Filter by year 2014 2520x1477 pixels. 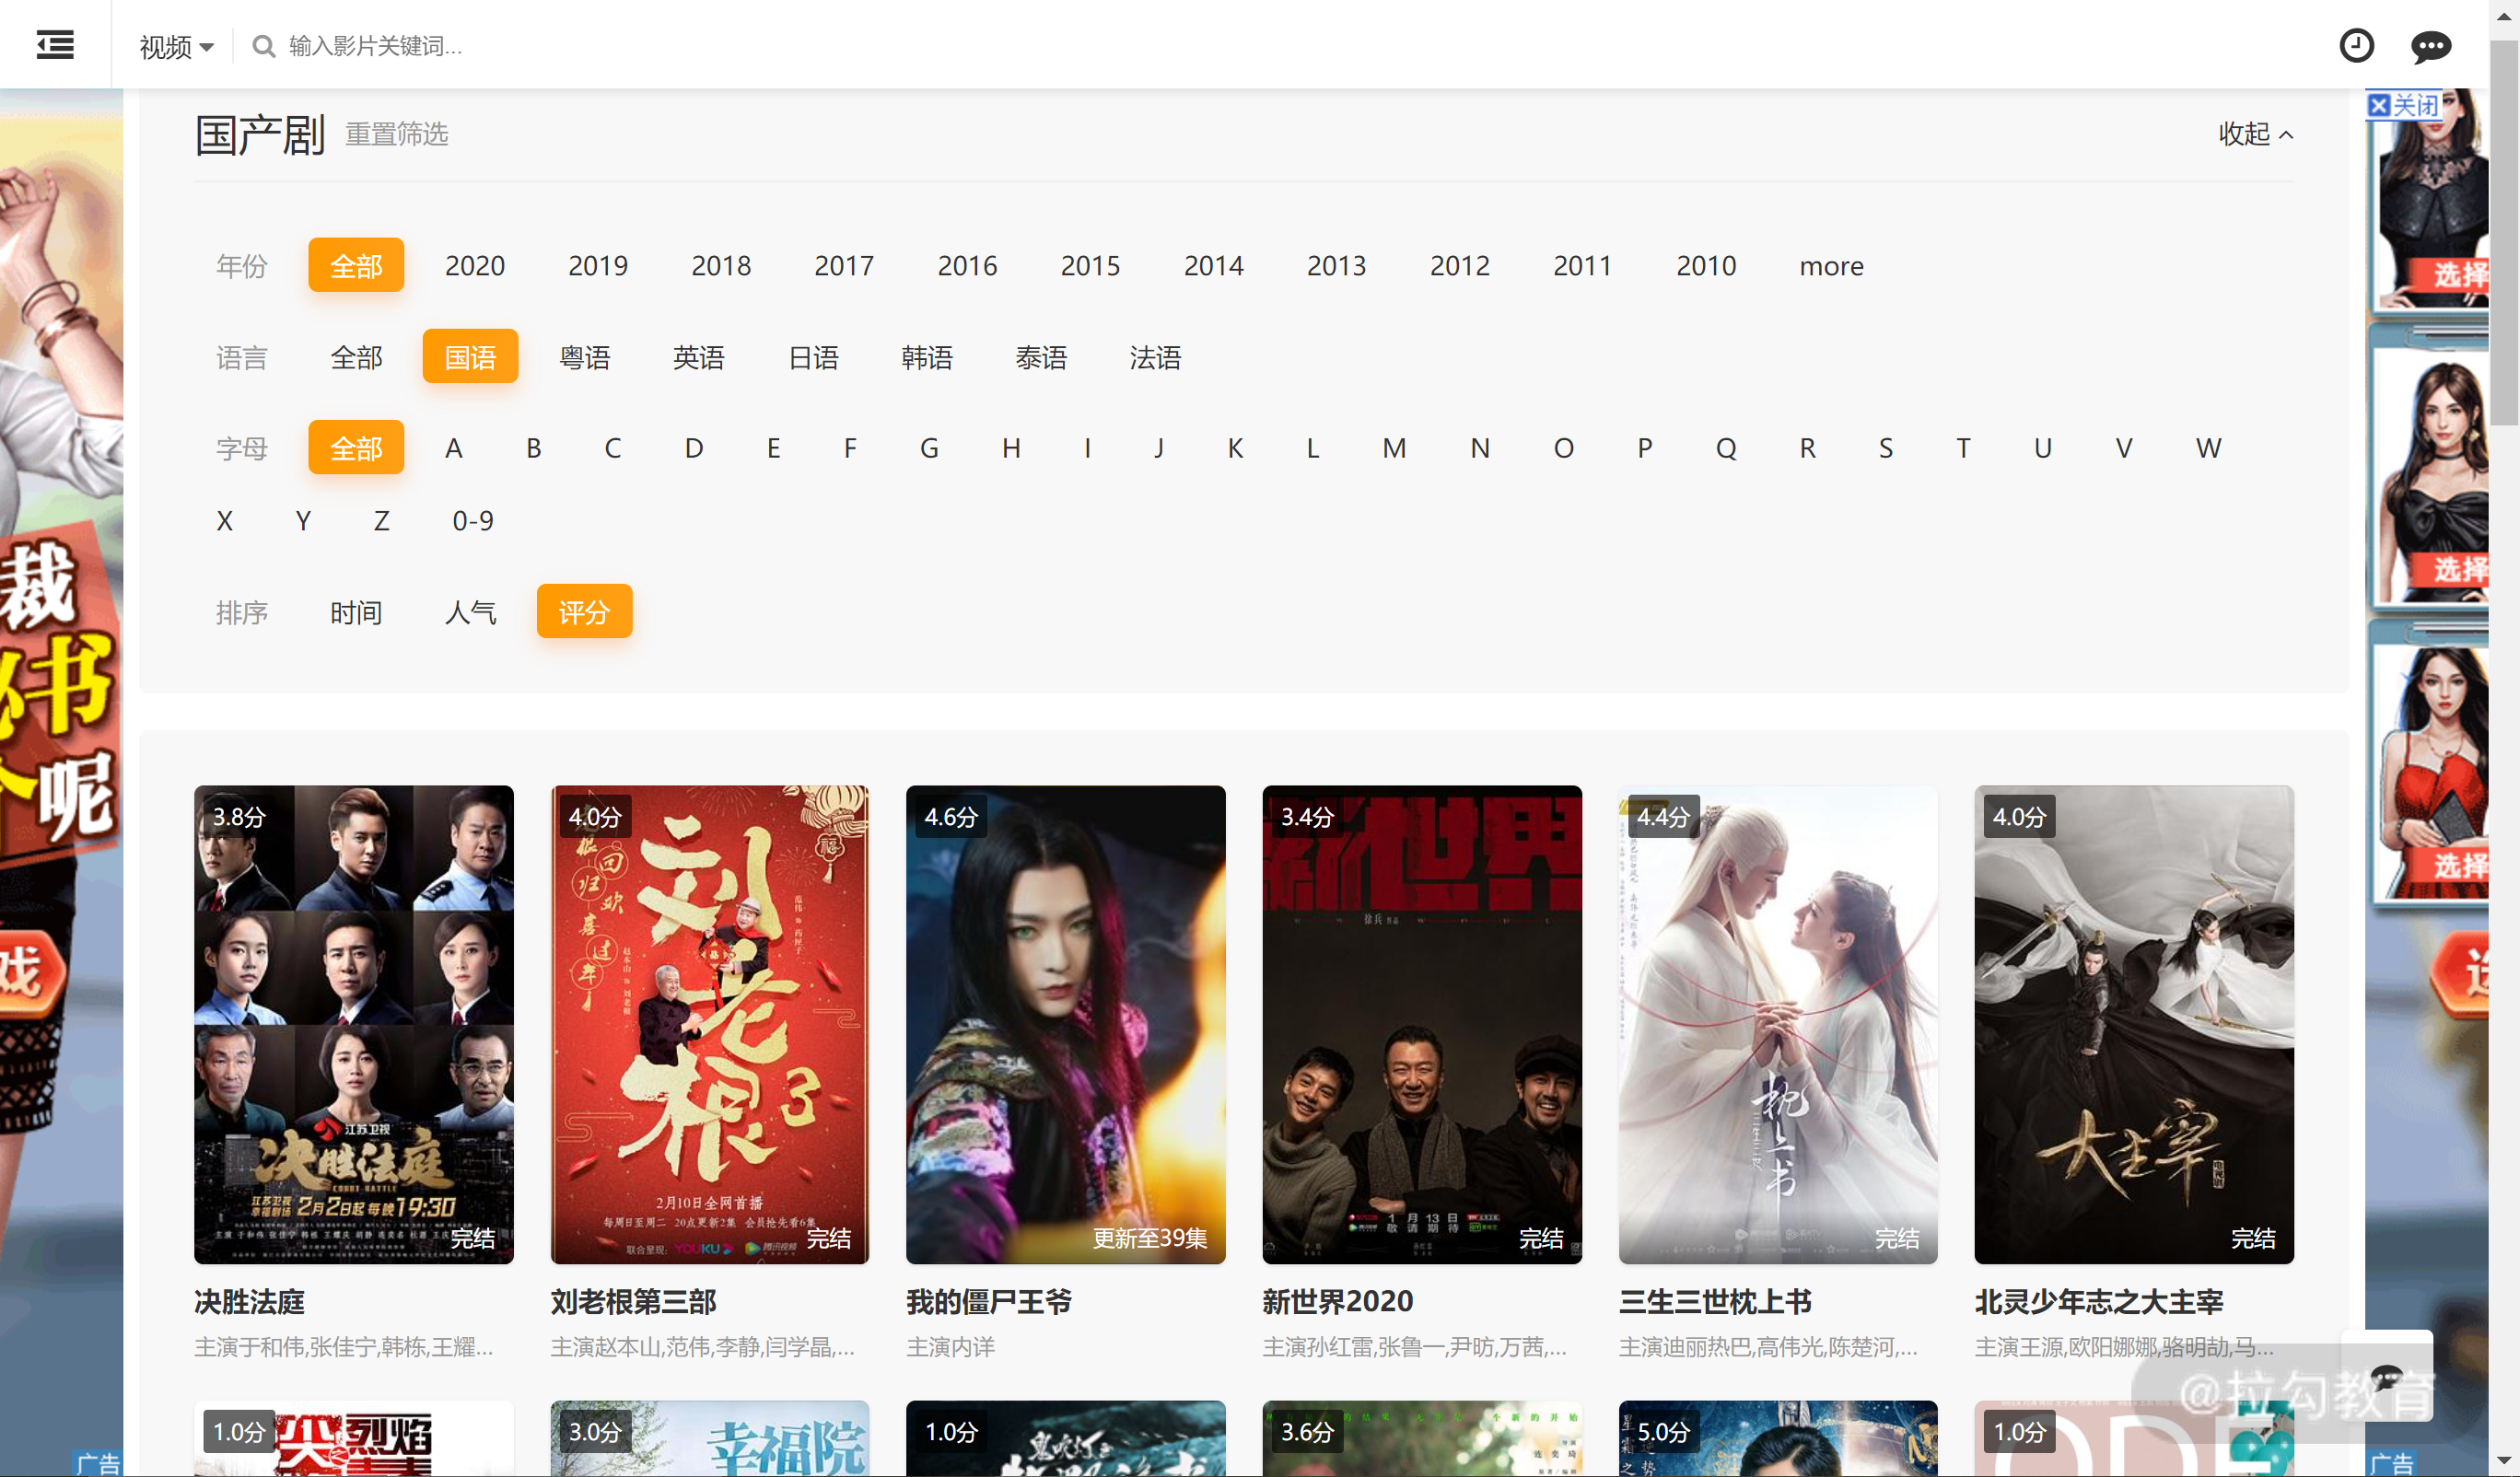pos(1214,265)
